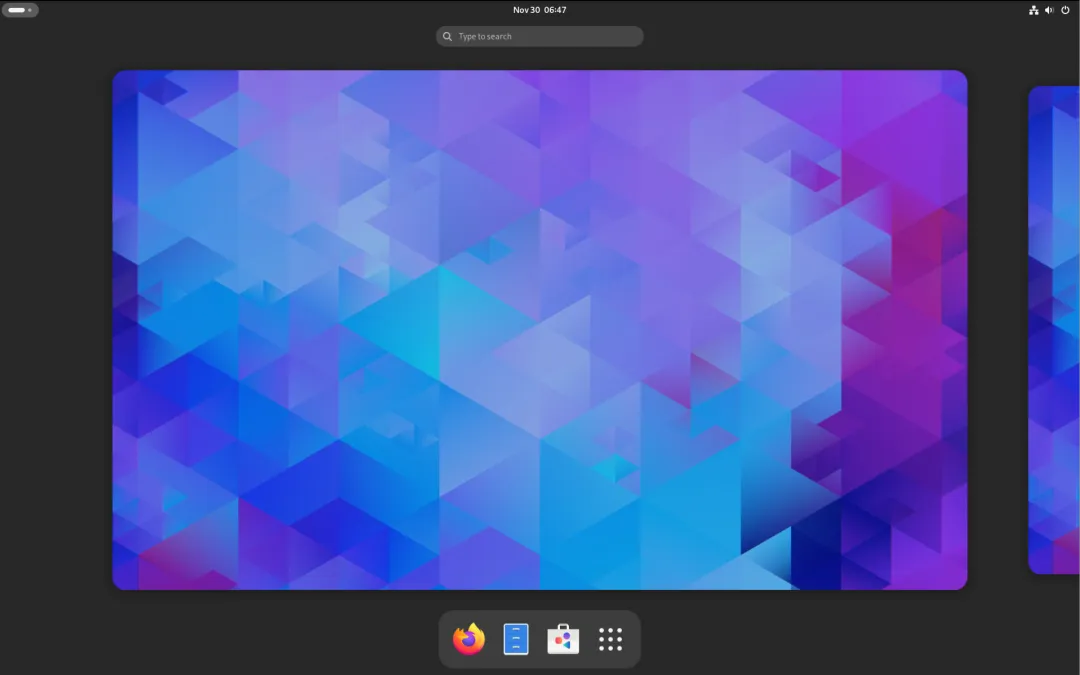Launch Firefox from the dash
Image resolution: width=1080 pixels, height=675 pixels.
469,639
